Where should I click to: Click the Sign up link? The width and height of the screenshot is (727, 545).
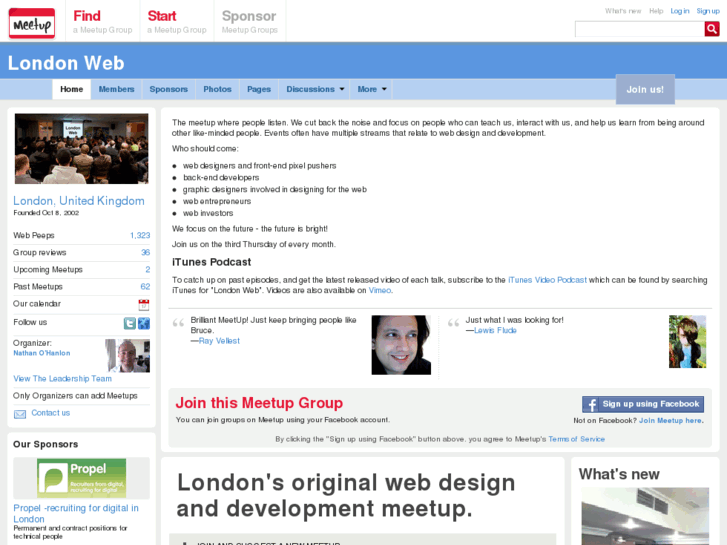coord(708,11)
